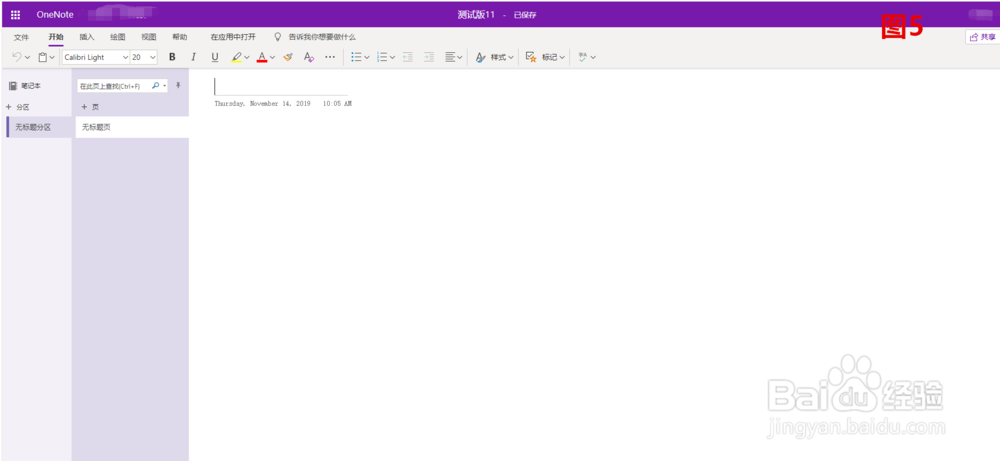Switch to the 插入 tab
1000x461 pixels.
(x=87, y=37)
